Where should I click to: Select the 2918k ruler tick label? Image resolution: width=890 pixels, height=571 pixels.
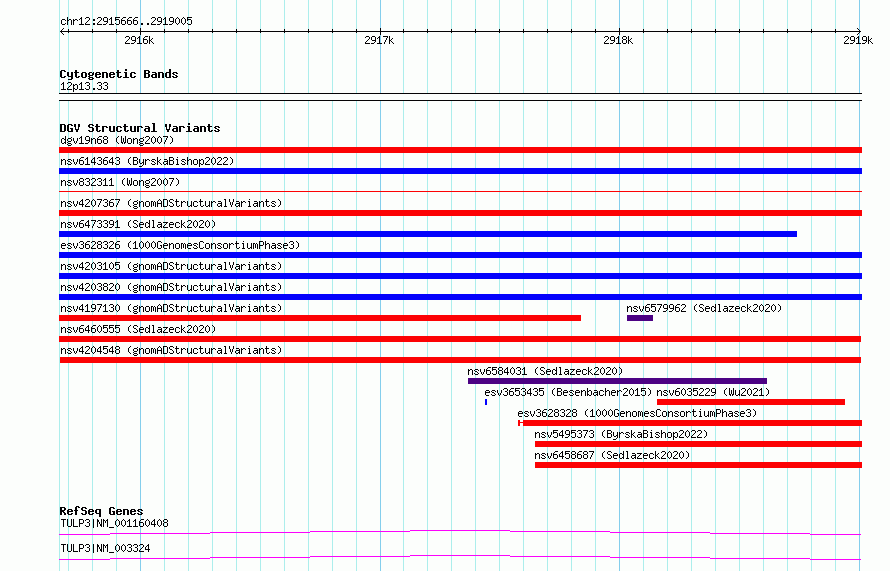[x=618, y=40]
